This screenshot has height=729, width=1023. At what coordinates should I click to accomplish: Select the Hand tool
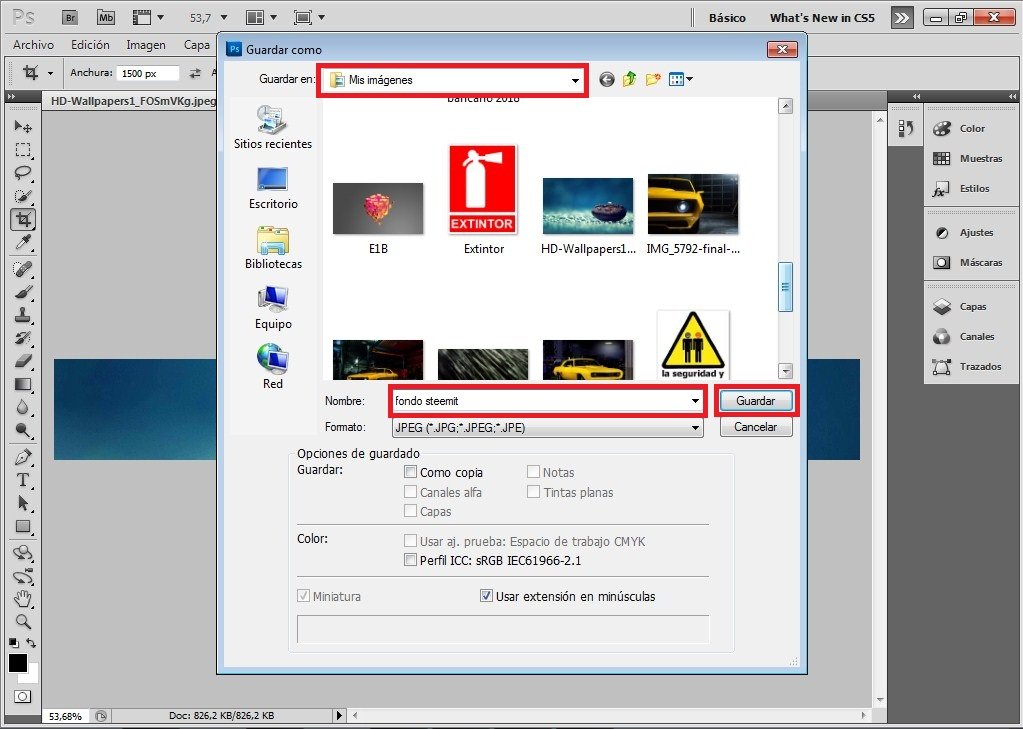click(23, 598)
